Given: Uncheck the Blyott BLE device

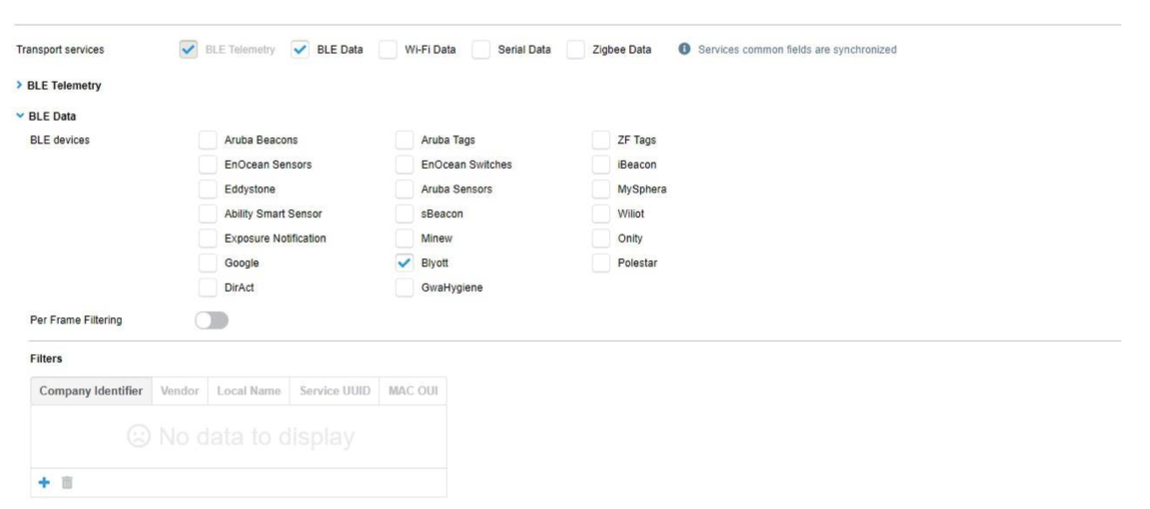Looking at the screenshot, I should pyautogui.click(x=405, y=263).
